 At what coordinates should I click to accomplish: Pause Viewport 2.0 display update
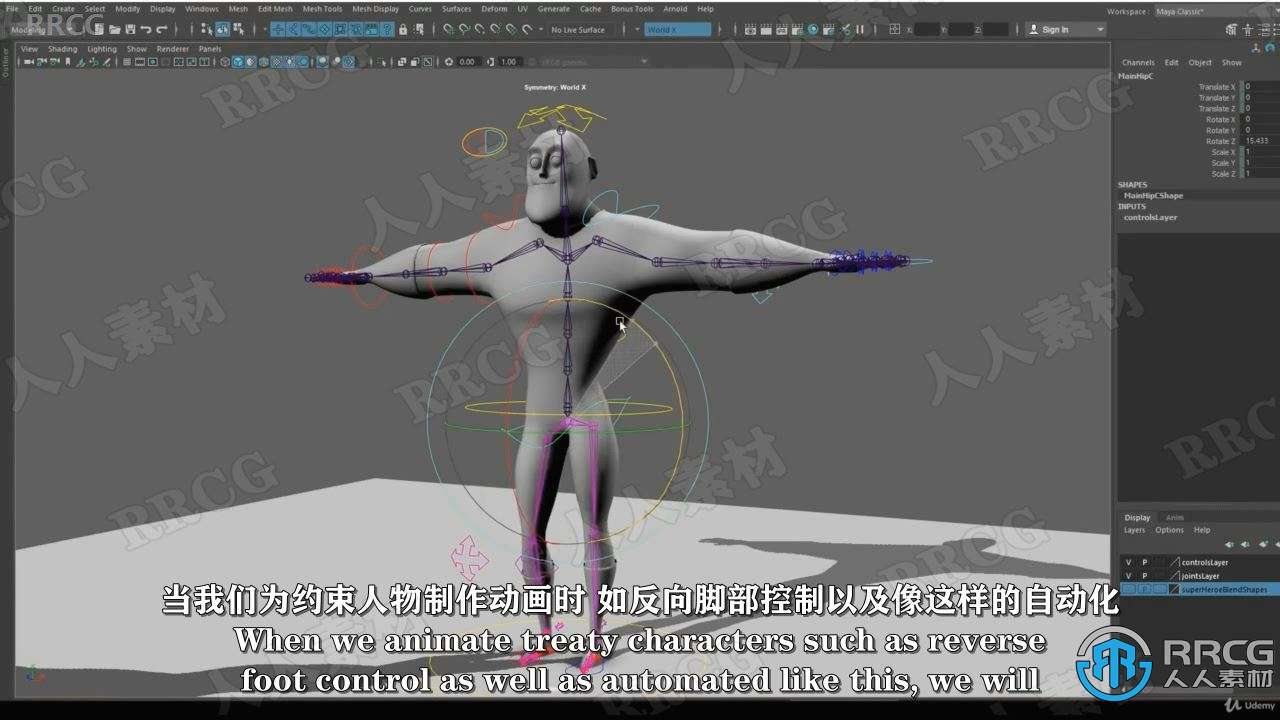pos(860,29)
